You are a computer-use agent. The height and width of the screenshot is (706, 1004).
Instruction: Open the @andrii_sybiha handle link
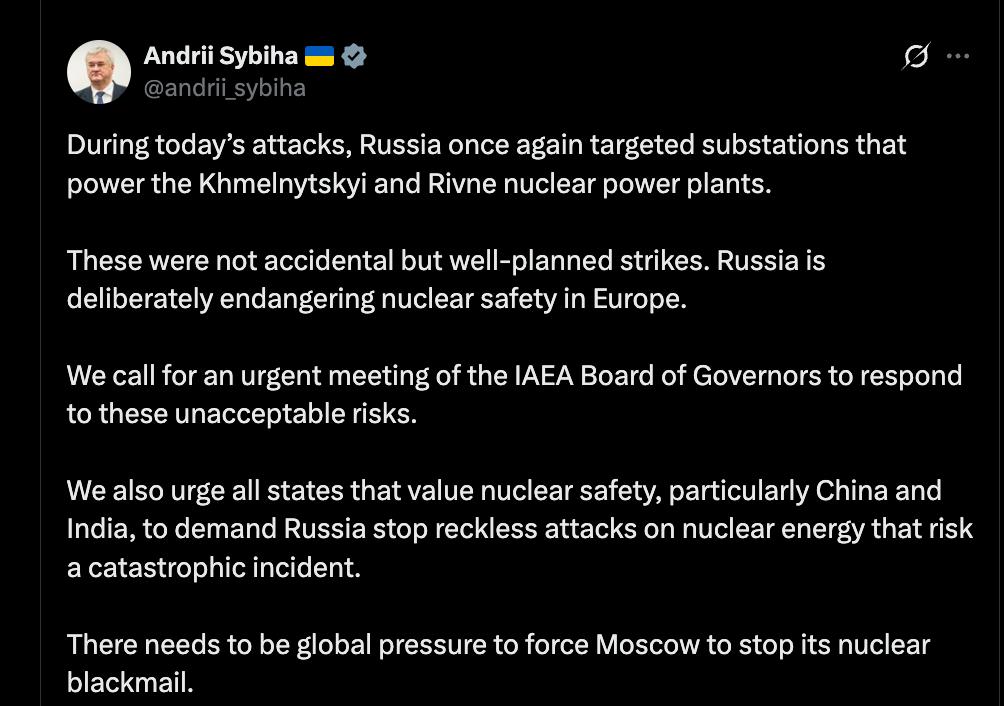coord(224,88)
